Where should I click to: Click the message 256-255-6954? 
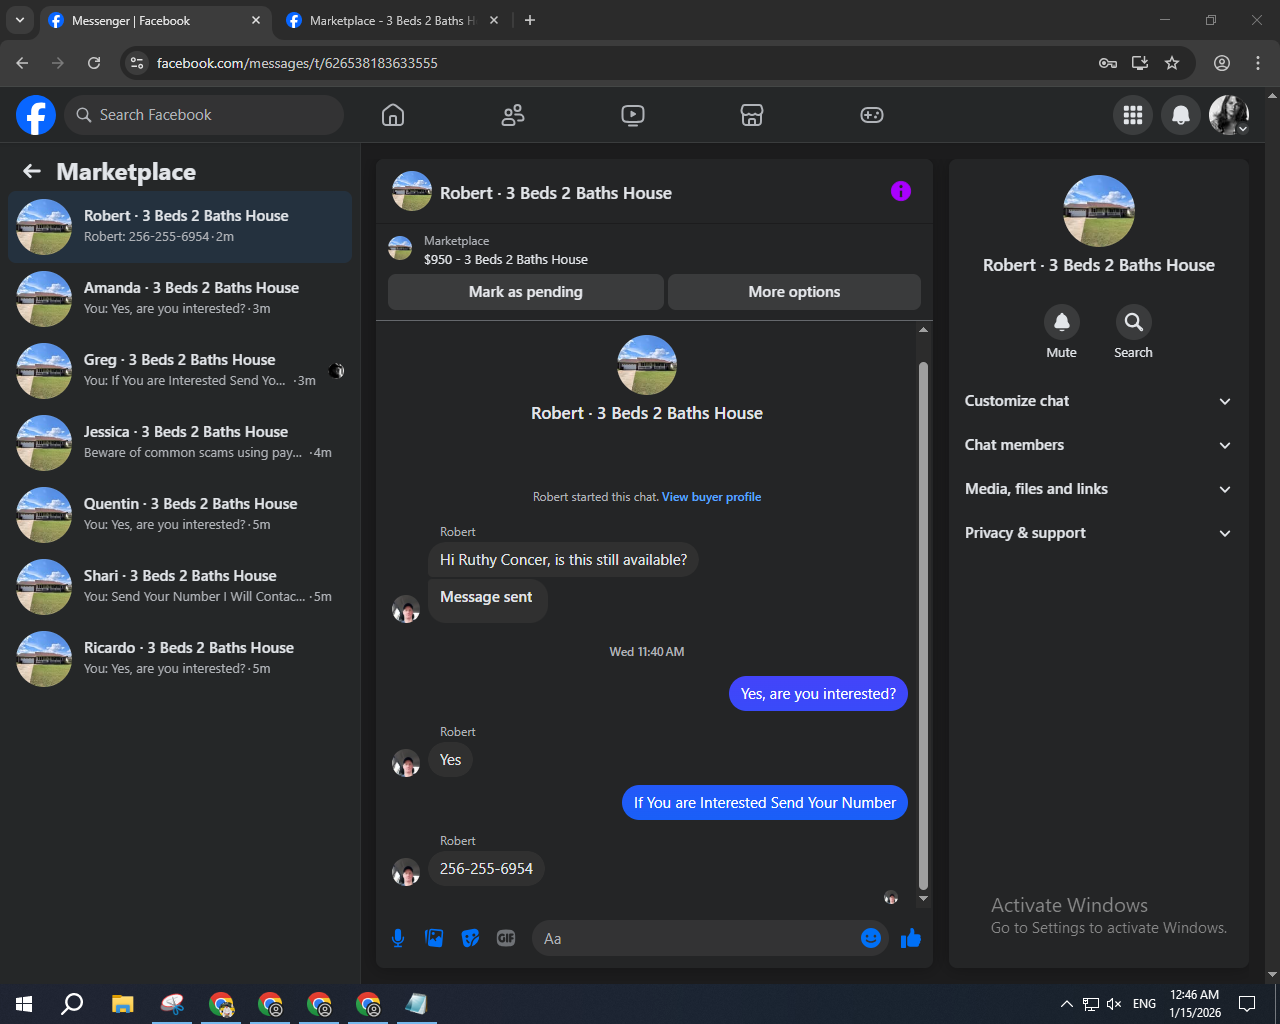coord(486,869)
